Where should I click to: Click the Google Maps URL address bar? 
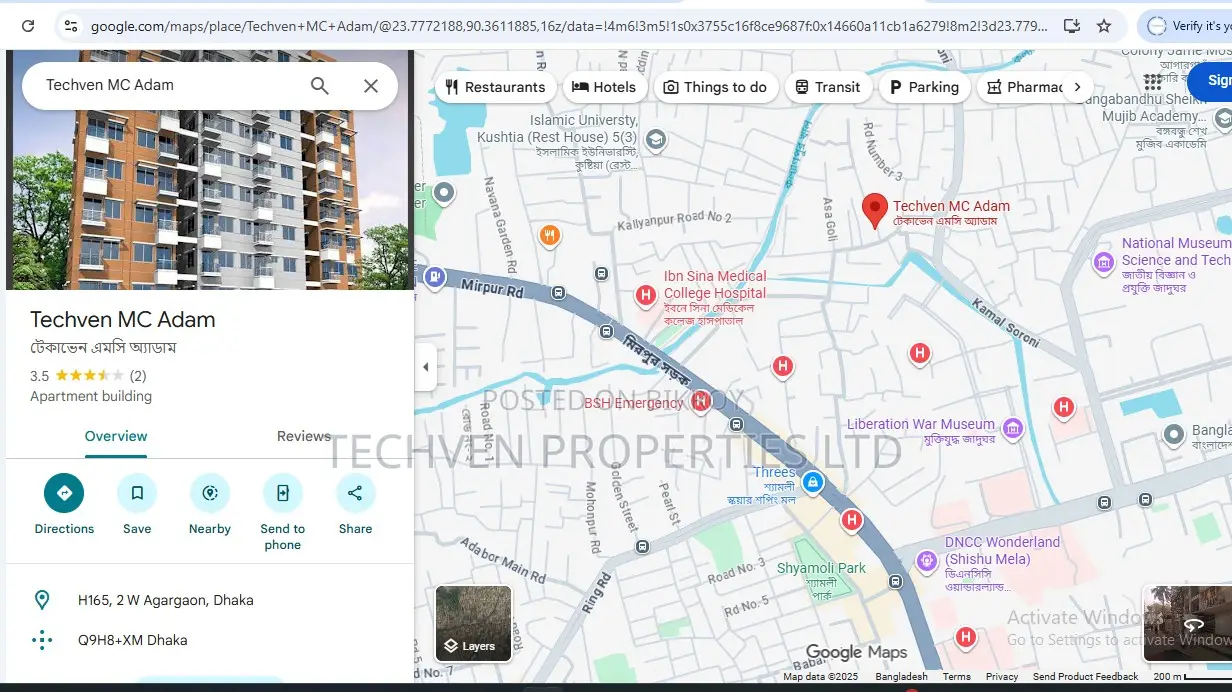[567, 26]
